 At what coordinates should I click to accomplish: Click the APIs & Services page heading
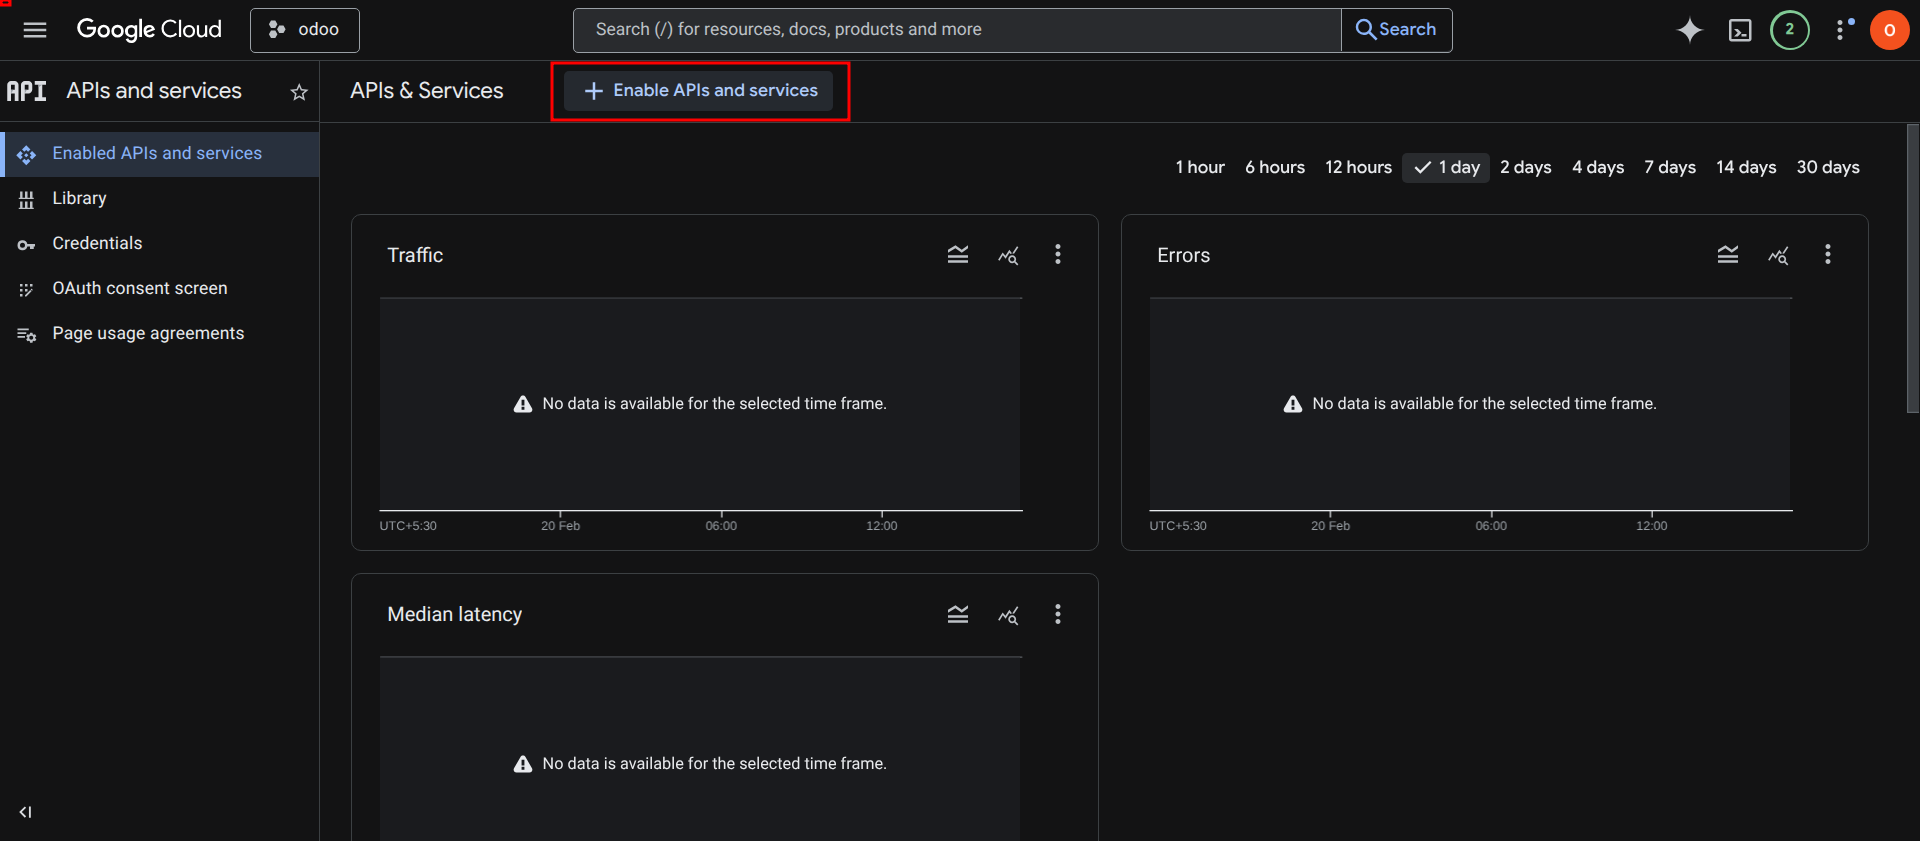point(427,91)
